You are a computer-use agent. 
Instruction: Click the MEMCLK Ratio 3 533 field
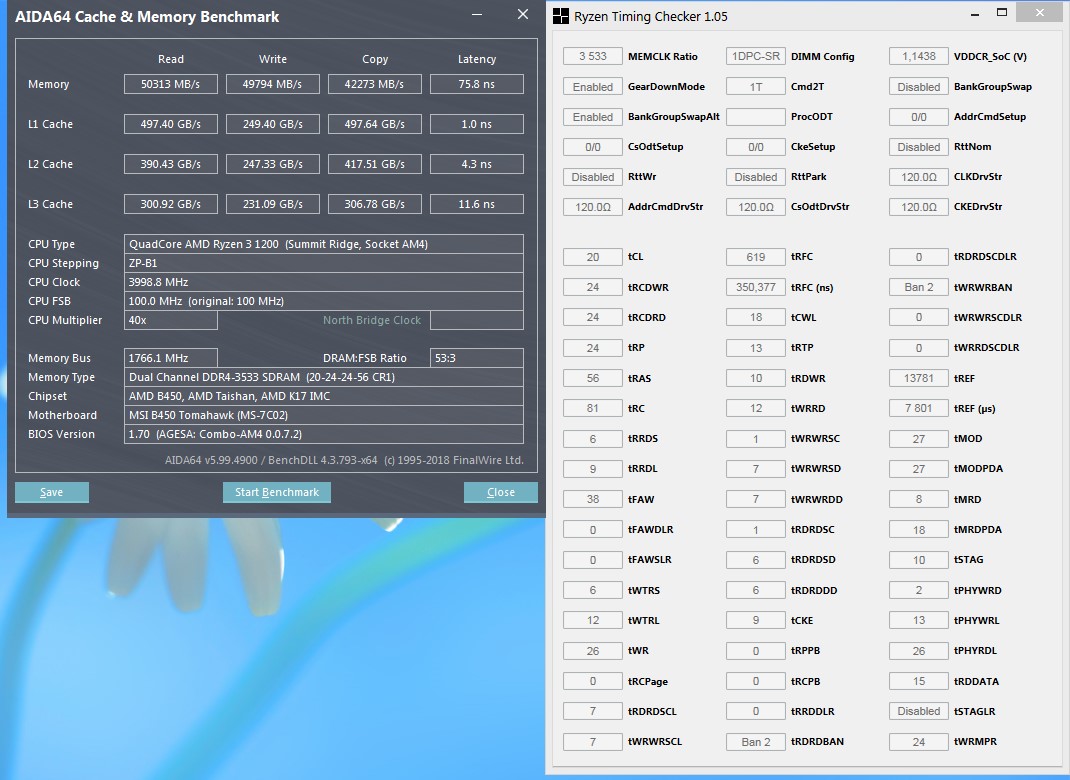pyautogui.click(x=592, y=56)
